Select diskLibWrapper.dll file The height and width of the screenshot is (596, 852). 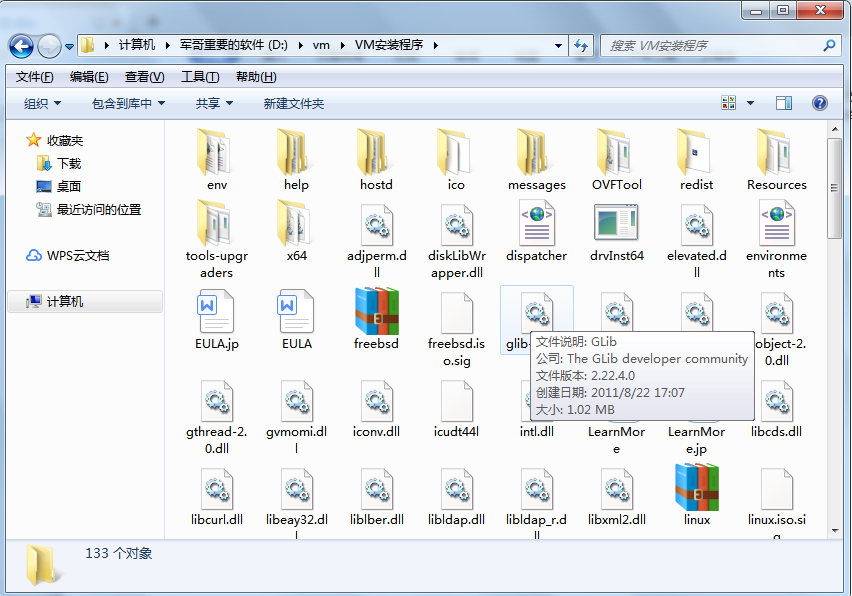[456, 239]
